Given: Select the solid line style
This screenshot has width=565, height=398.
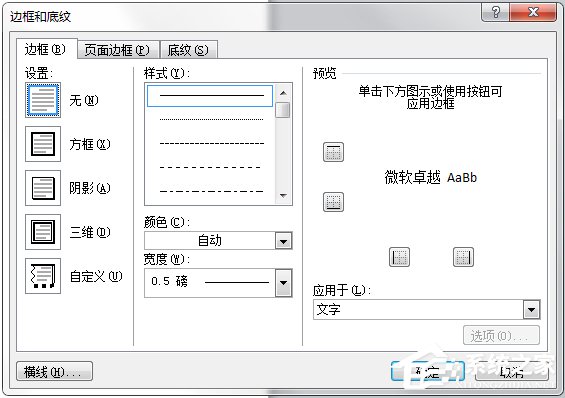Looking at the screenshot, I should point(210,96).
